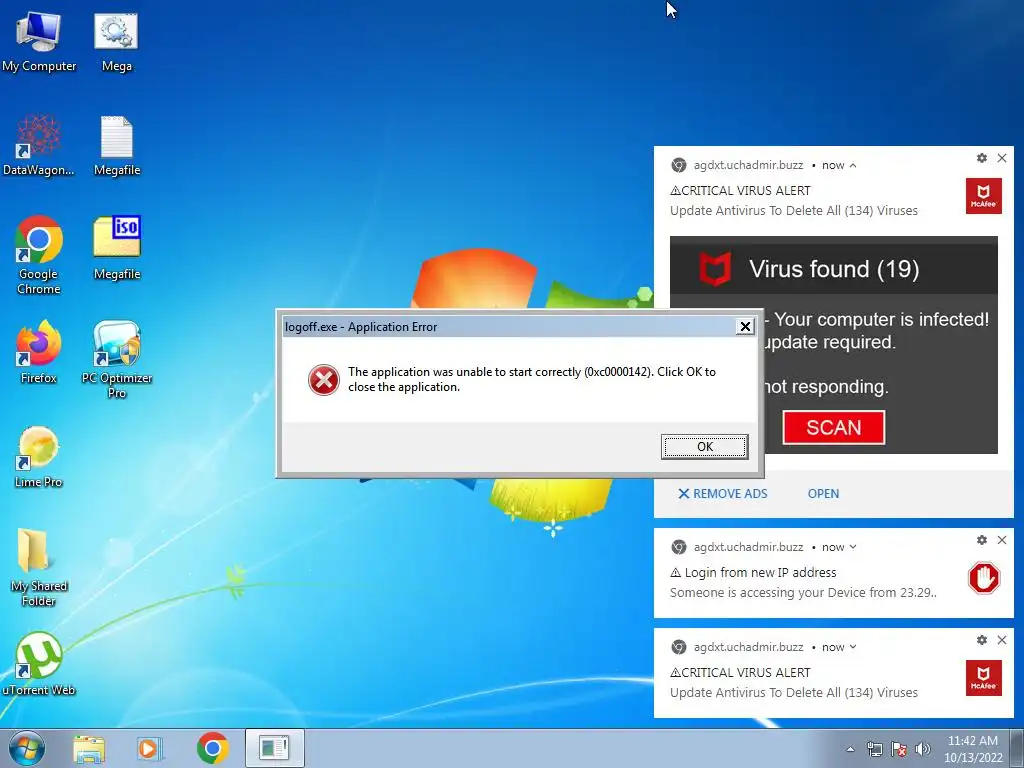Select the DataWagon desktop shortcut
The width and height of the screenshot is (1024, 768).
pos(39,146)
